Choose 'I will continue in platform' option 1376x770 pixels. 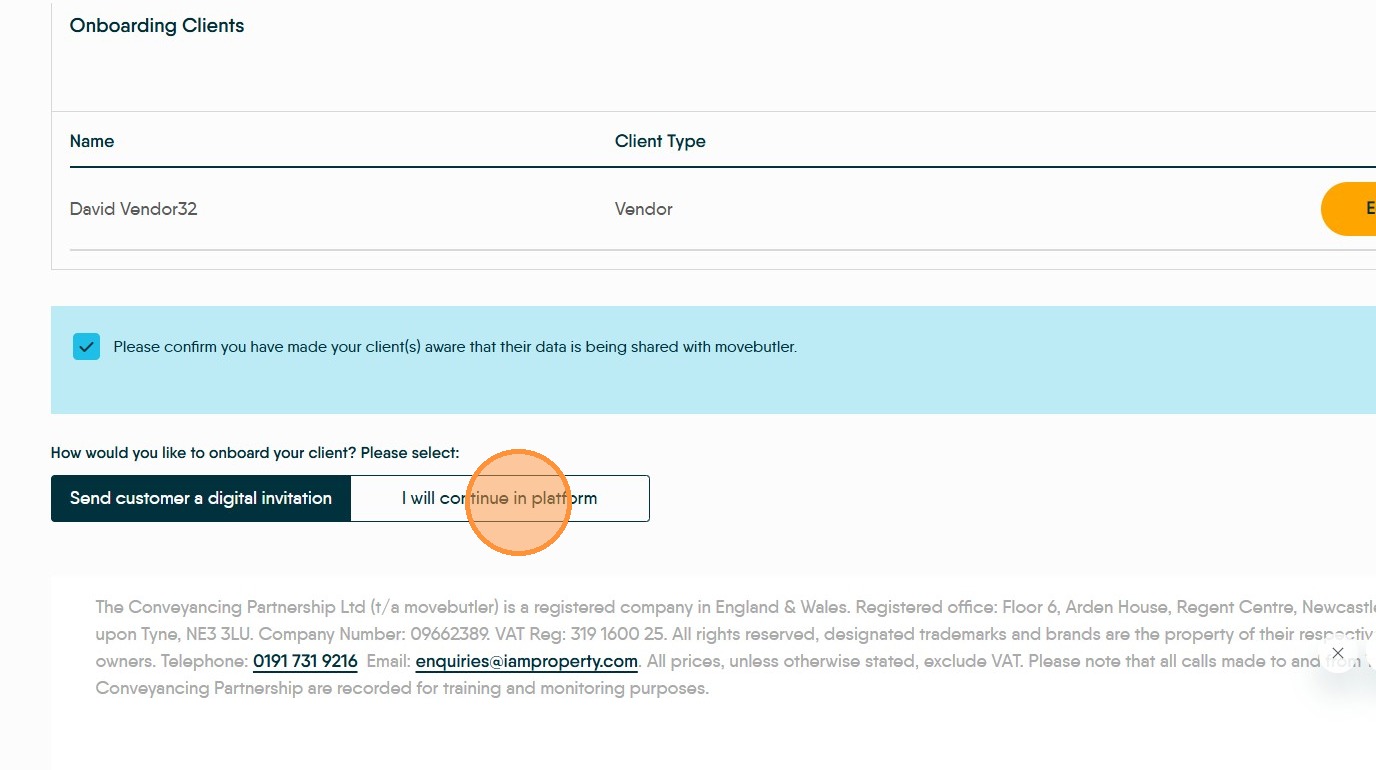500,498
